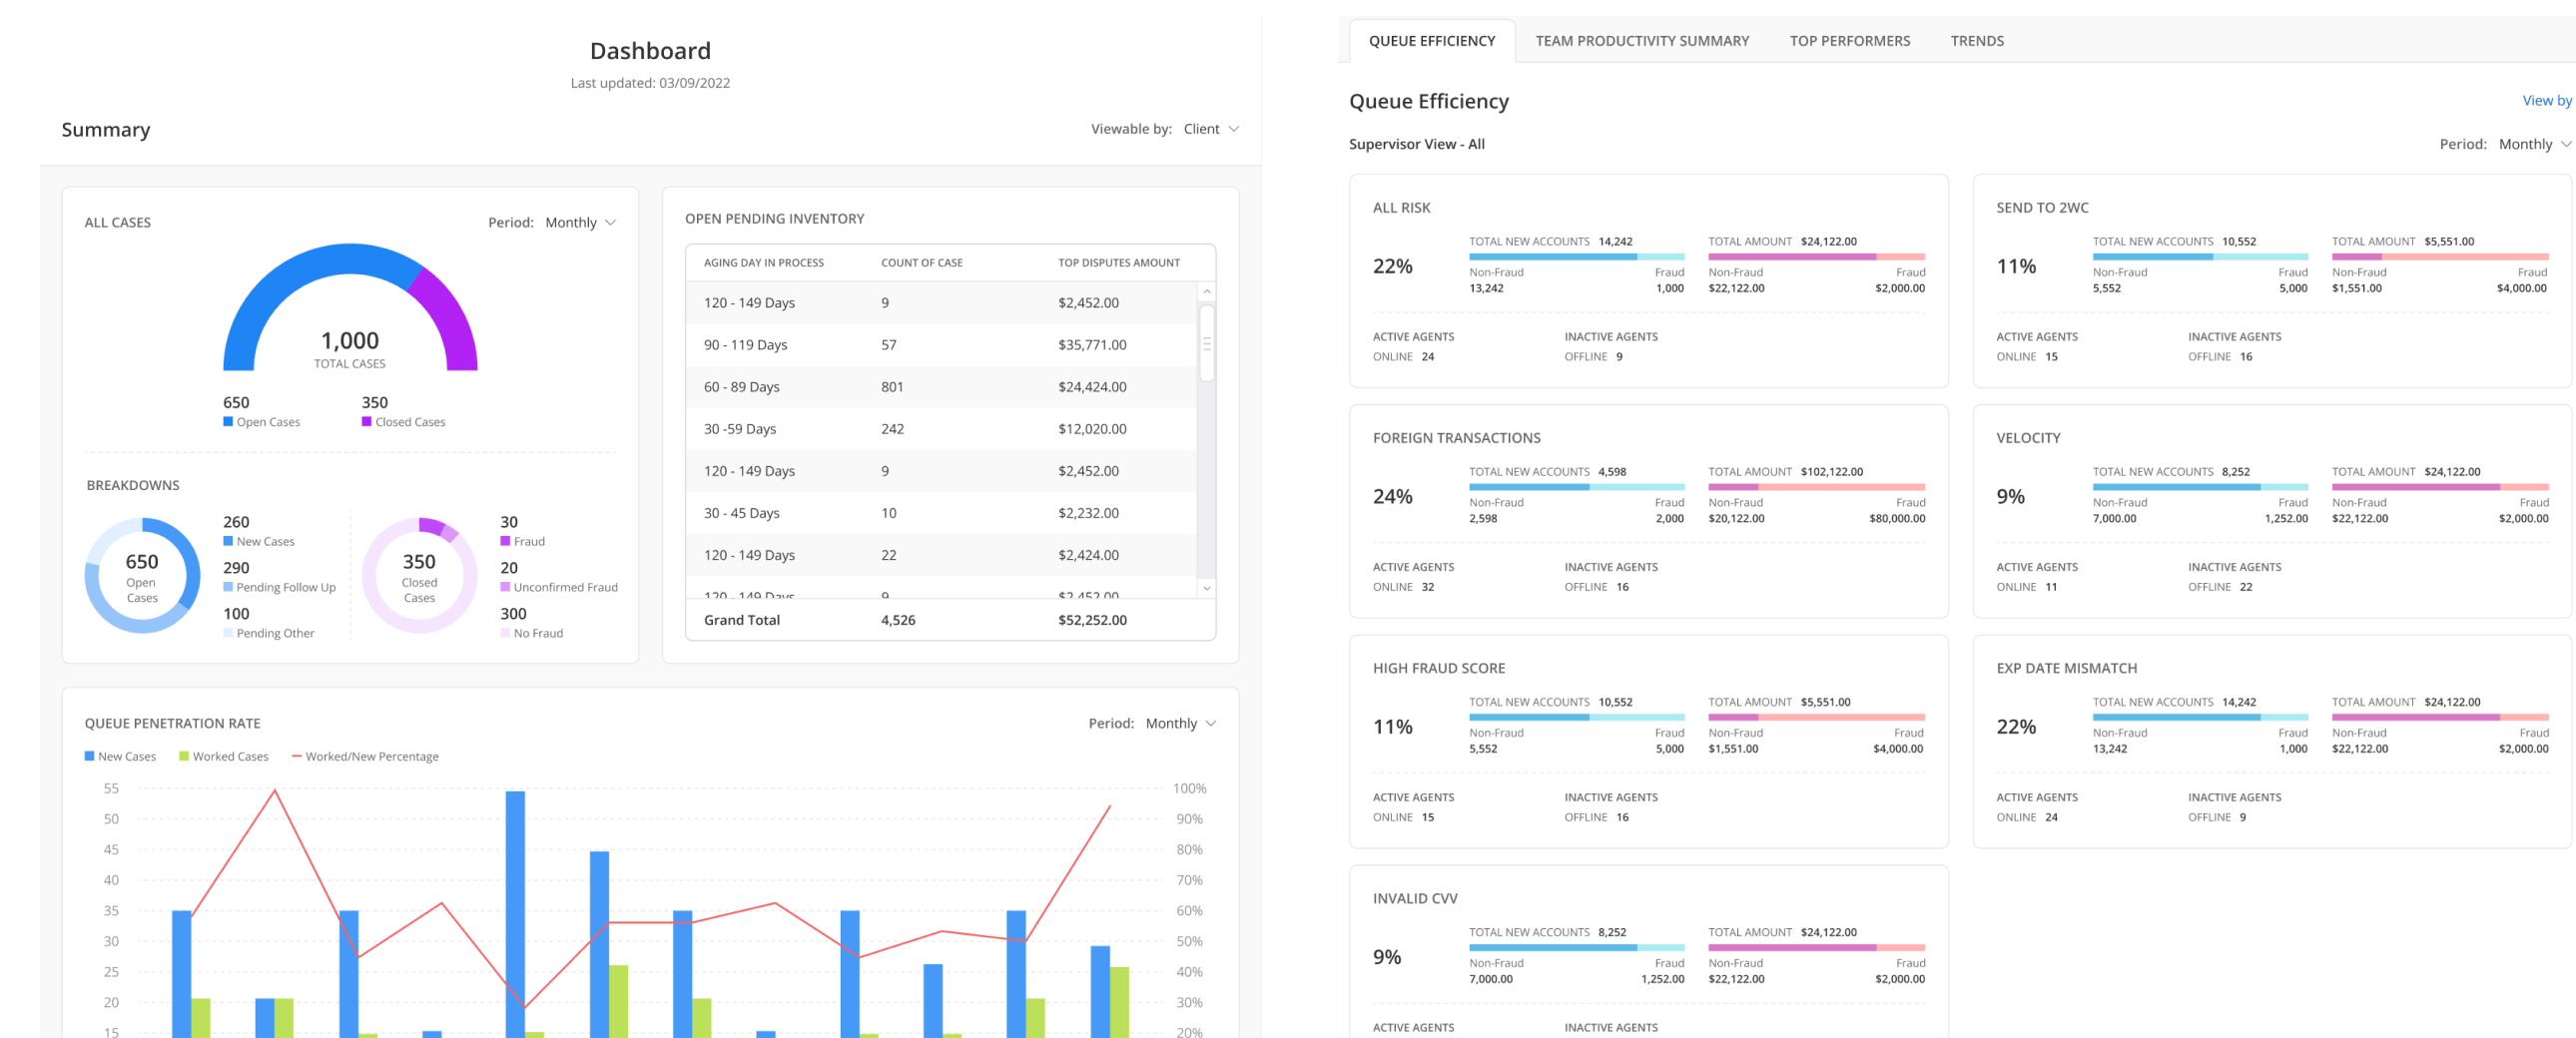The height and width of the screenshot is (1038, 2576).
Task: Open the Invalid CVV card title
Action: tap(1414, 898)
